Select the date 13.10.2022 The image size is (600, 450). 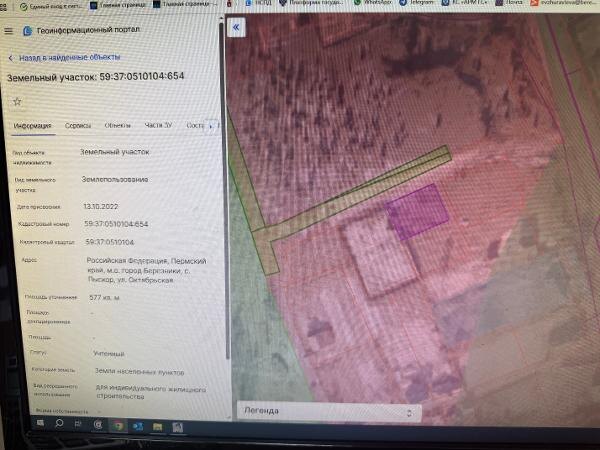[x=101, y=206]
